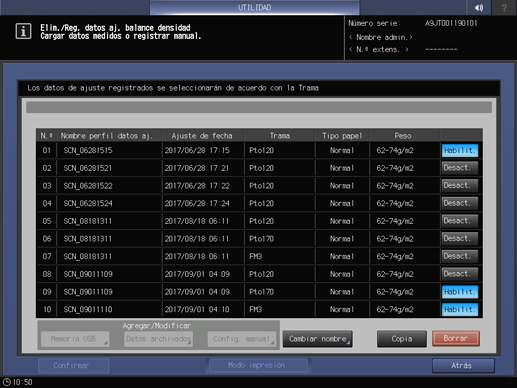This screenshot has width=517, height=388.
Task: Click the Tipo papel column header
Action: (342, 136)
